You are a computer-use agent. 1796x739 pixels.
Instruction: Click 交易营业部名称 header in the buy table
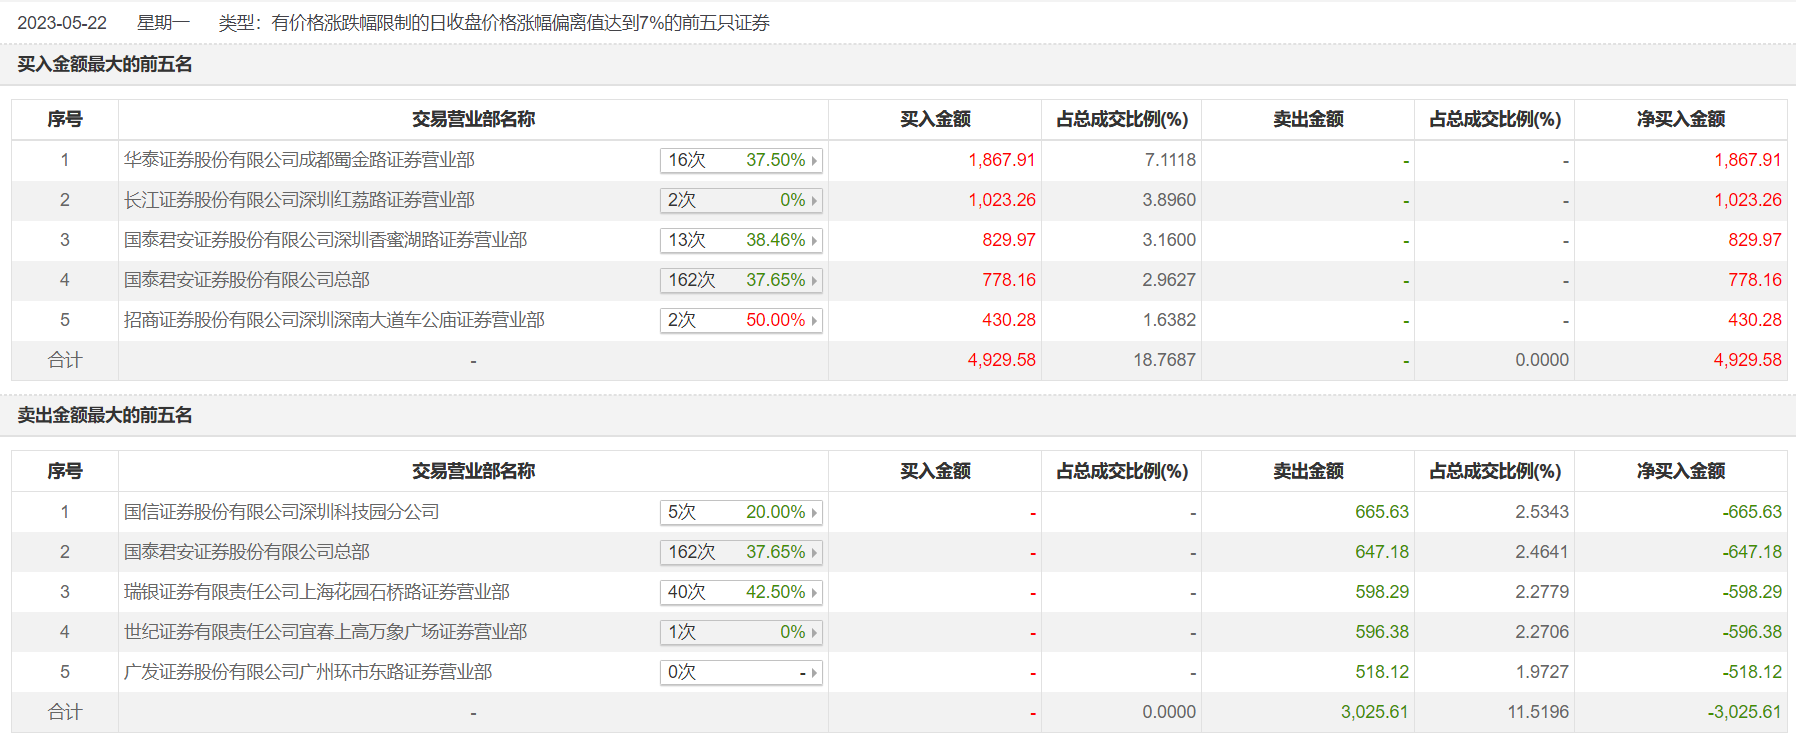473,119
